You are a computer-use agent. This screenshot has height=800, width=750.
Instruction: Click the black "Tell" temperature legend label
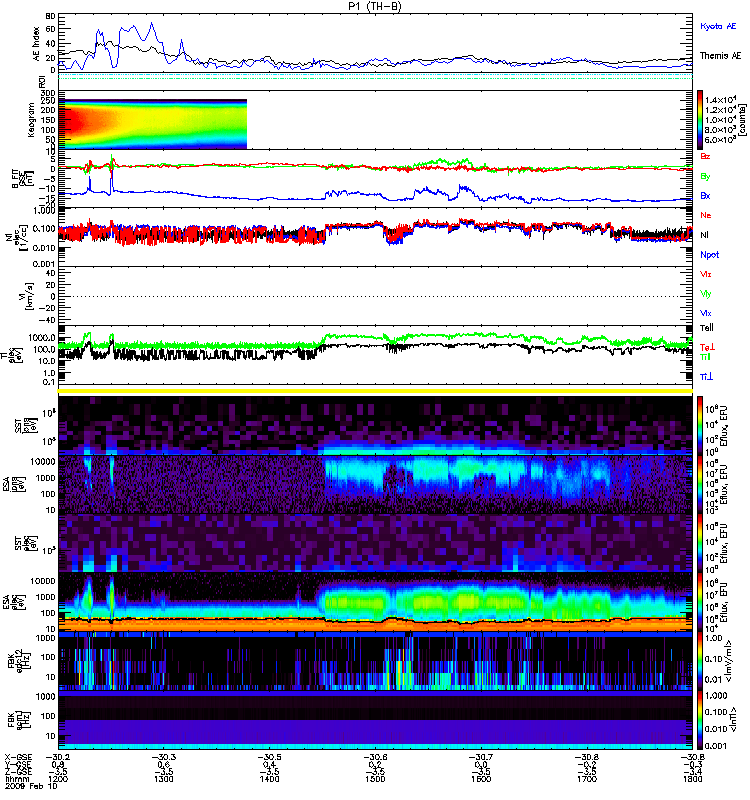click(x=707, y=328)
